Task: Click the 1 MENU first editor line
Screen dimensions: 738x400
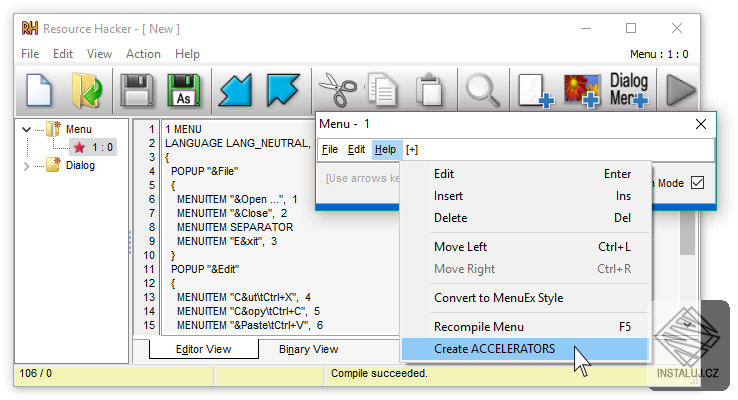Action: [183, 129]
